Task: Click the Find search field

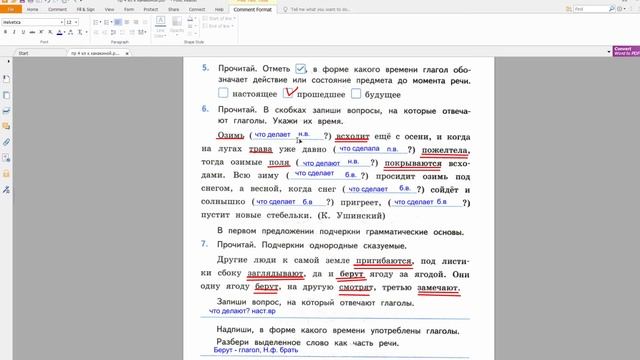Action: (x=590, y=9)
